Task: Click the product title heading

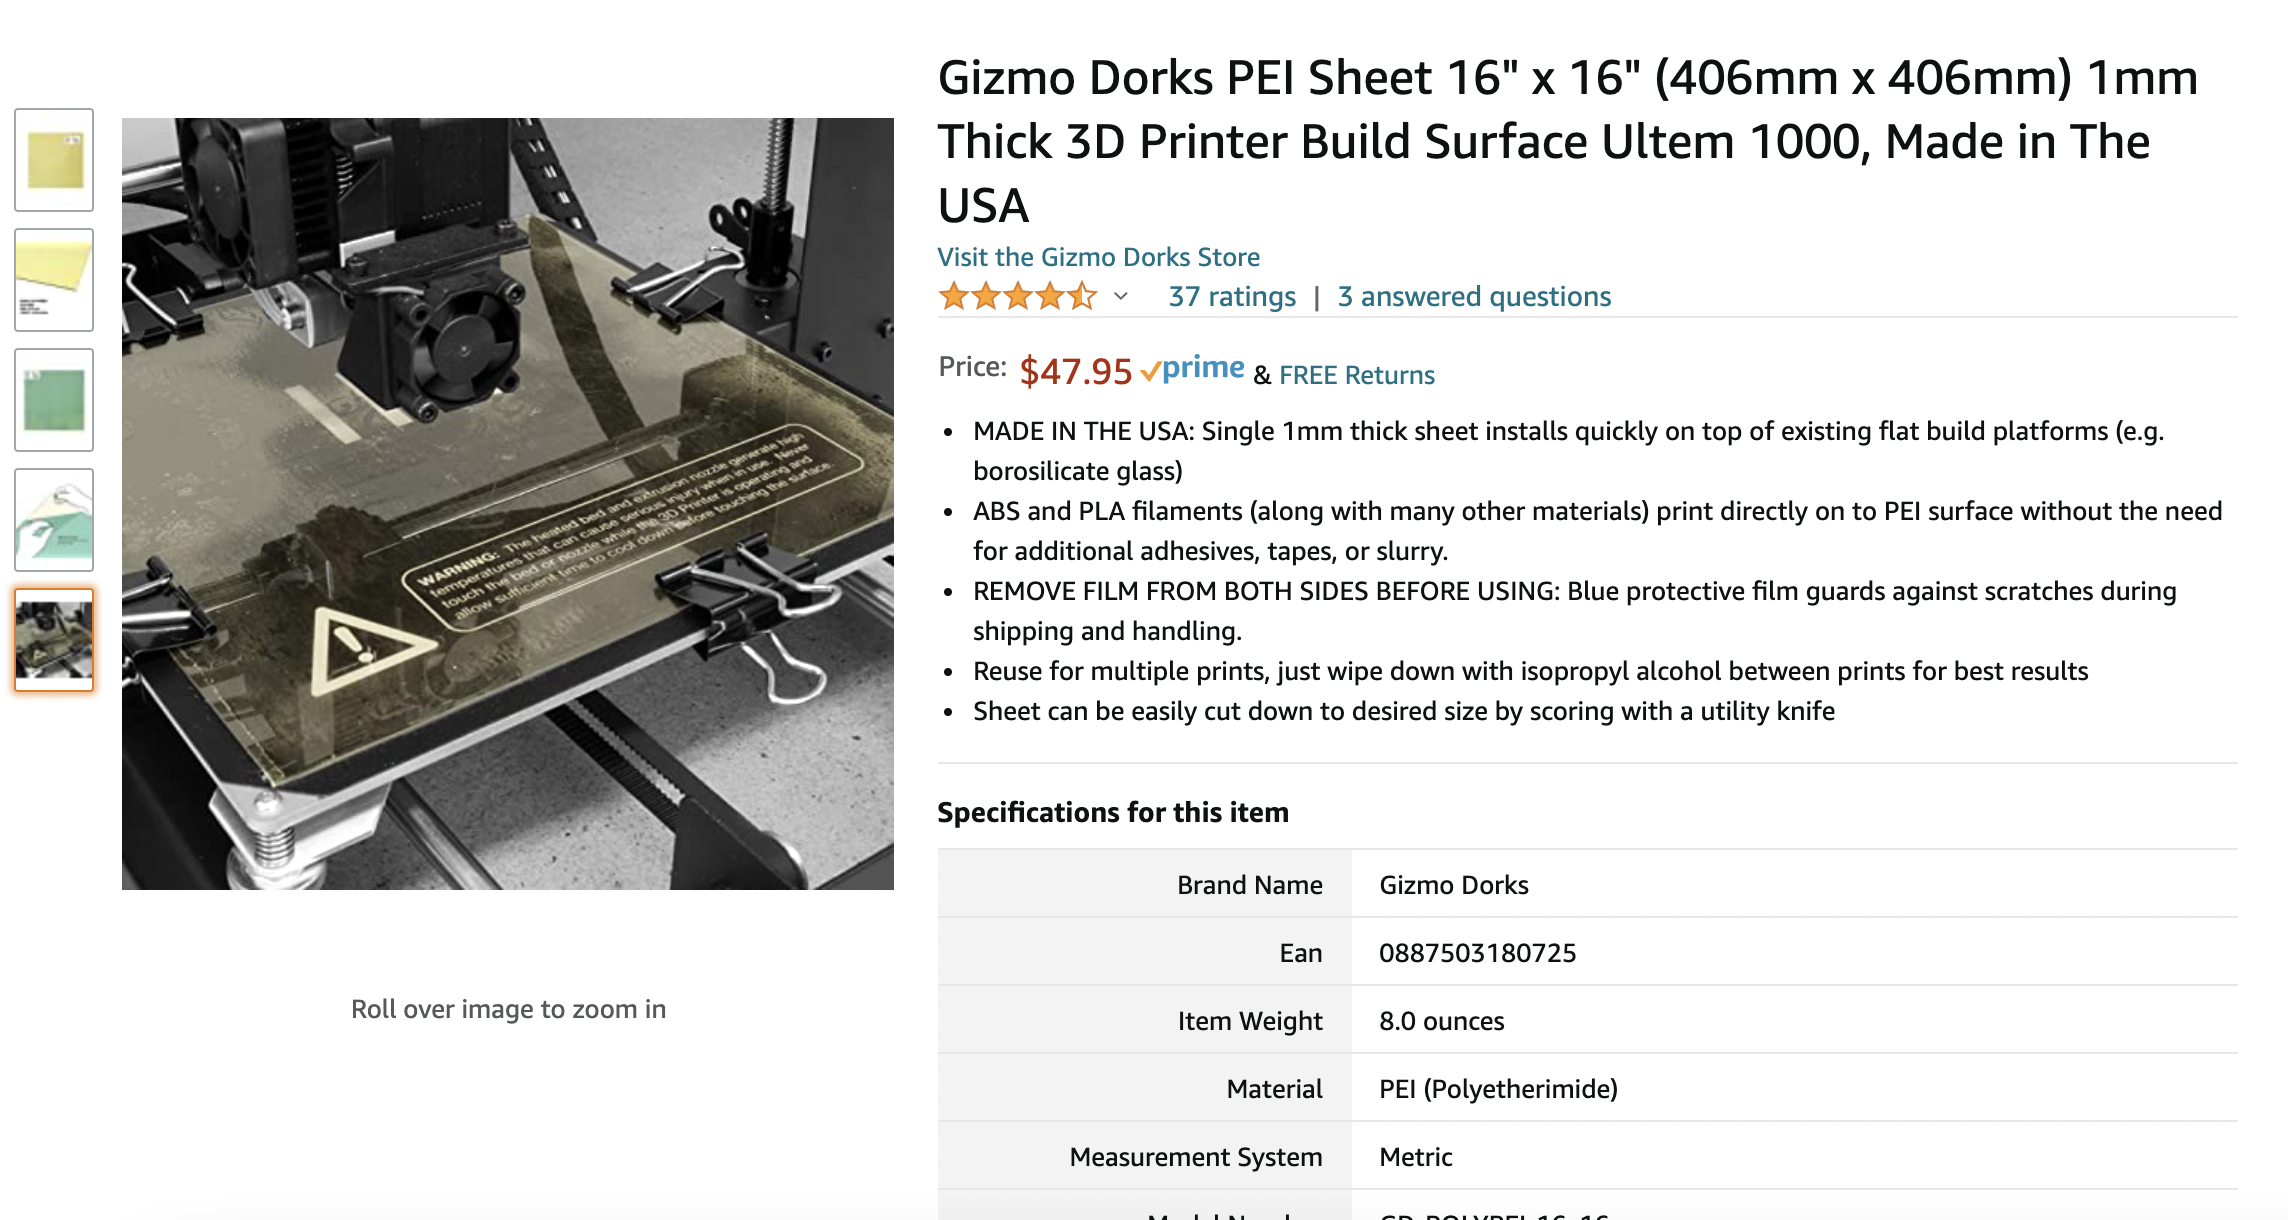Action: [x=1567, y=141]
